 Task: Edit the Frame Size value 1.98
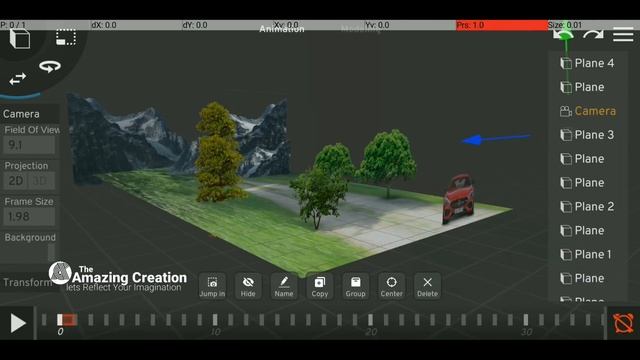coord(29,217)
